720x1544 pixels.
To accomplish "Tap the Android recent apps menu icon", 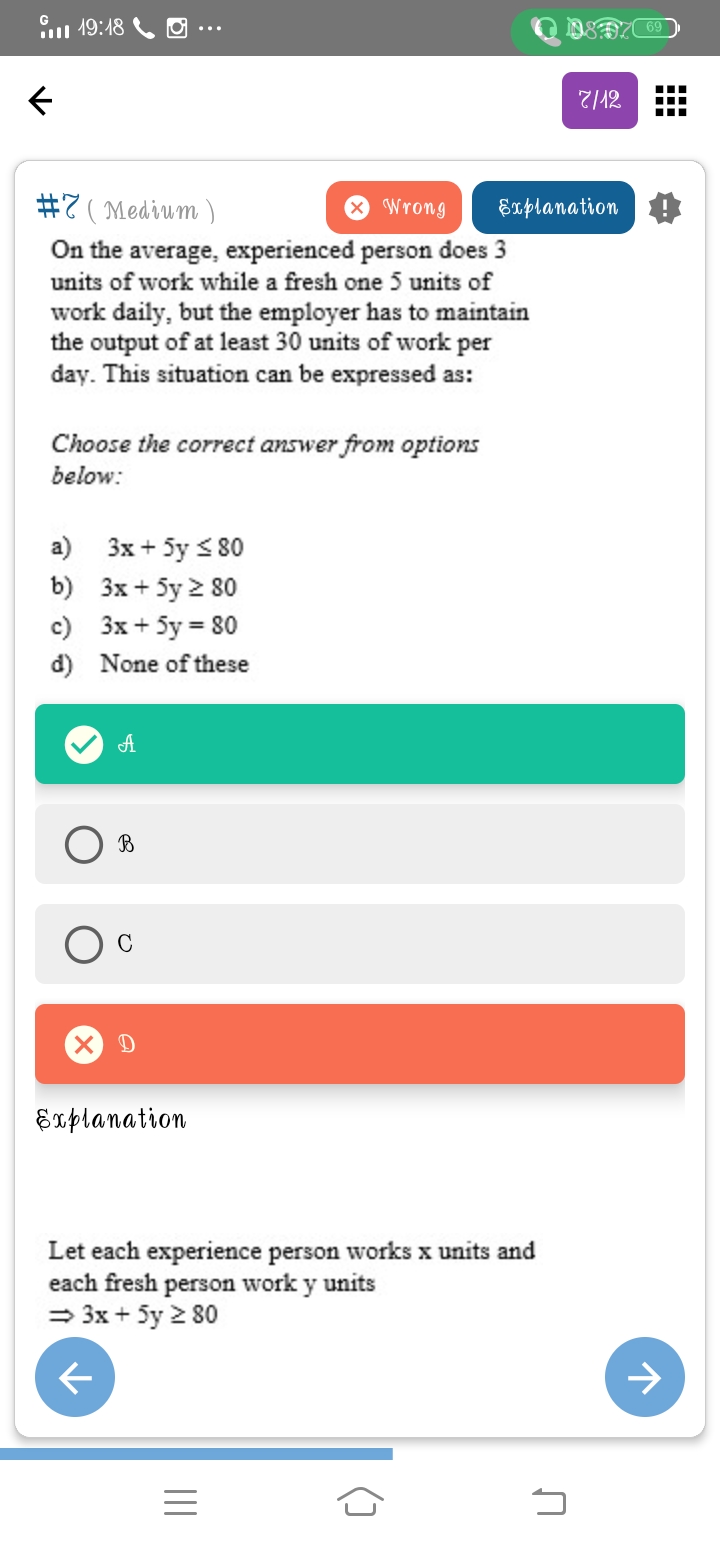I will [x=180, y=1501].
